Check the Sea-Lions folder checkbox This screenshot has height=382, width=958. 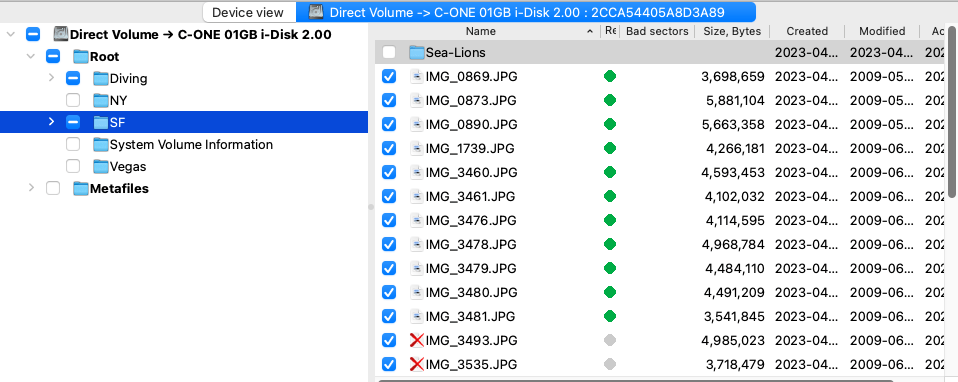389,53
